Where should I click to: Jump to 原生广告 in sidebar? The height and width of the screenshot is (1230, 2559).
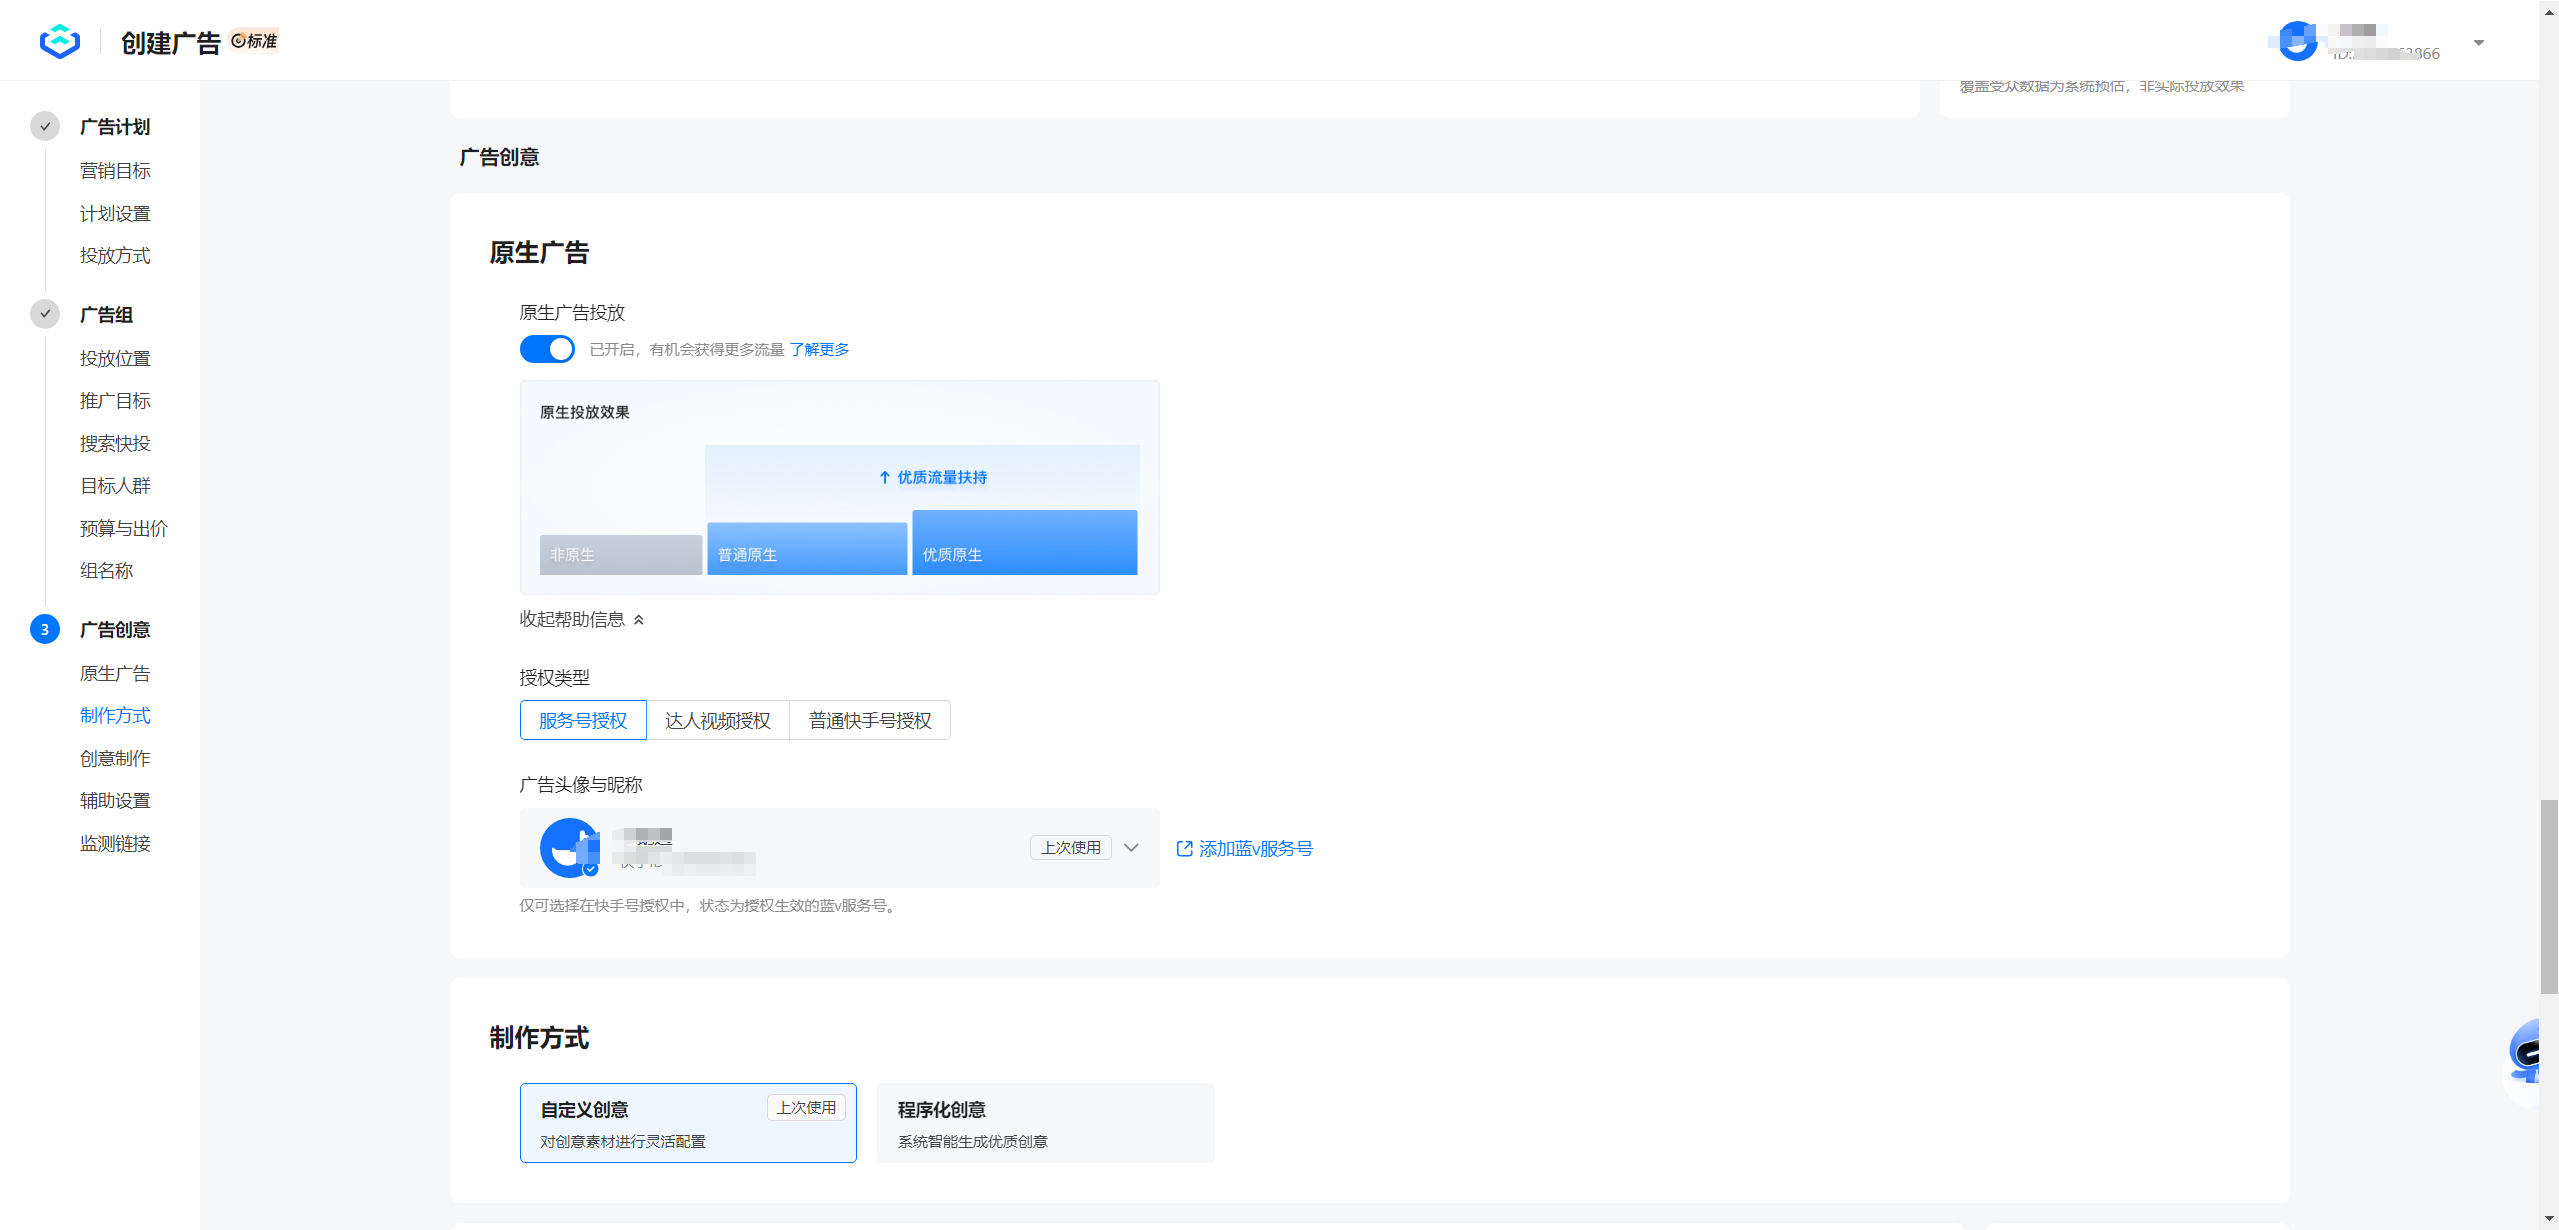pos(115,674)
